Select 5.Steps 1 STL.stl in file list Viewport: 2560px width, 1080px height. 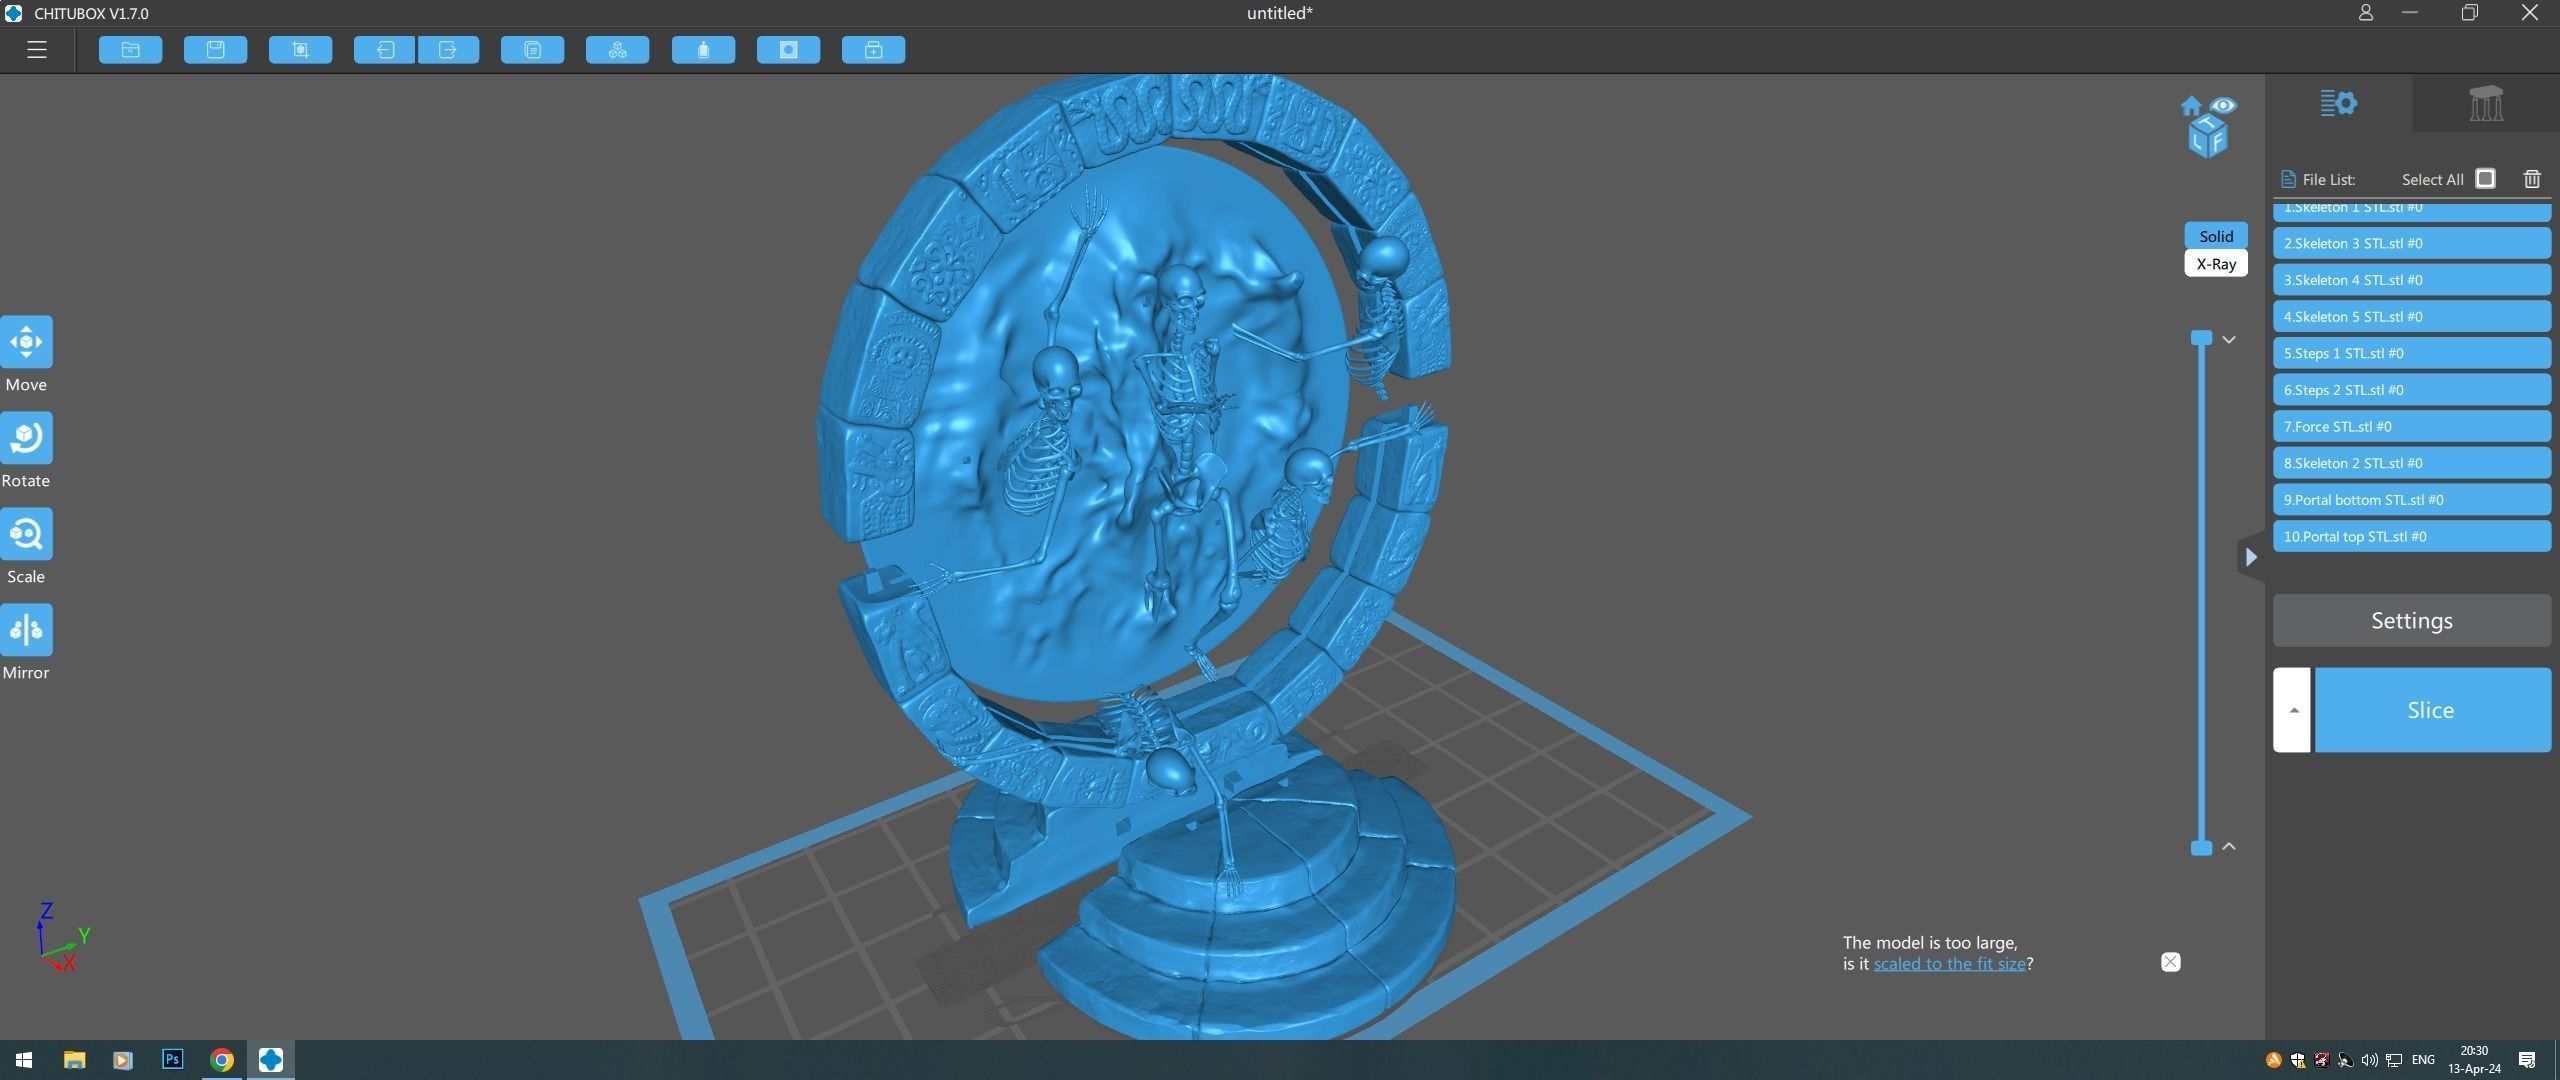pyautogui.click(x=2412, y=353)
